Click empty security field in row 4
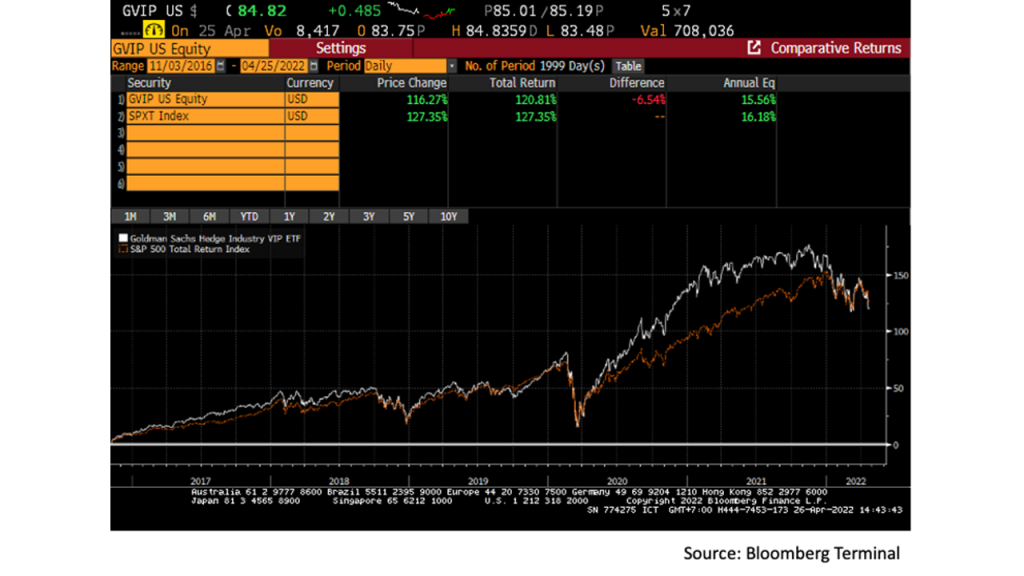 pyautogui.click(x=205, y=150)
